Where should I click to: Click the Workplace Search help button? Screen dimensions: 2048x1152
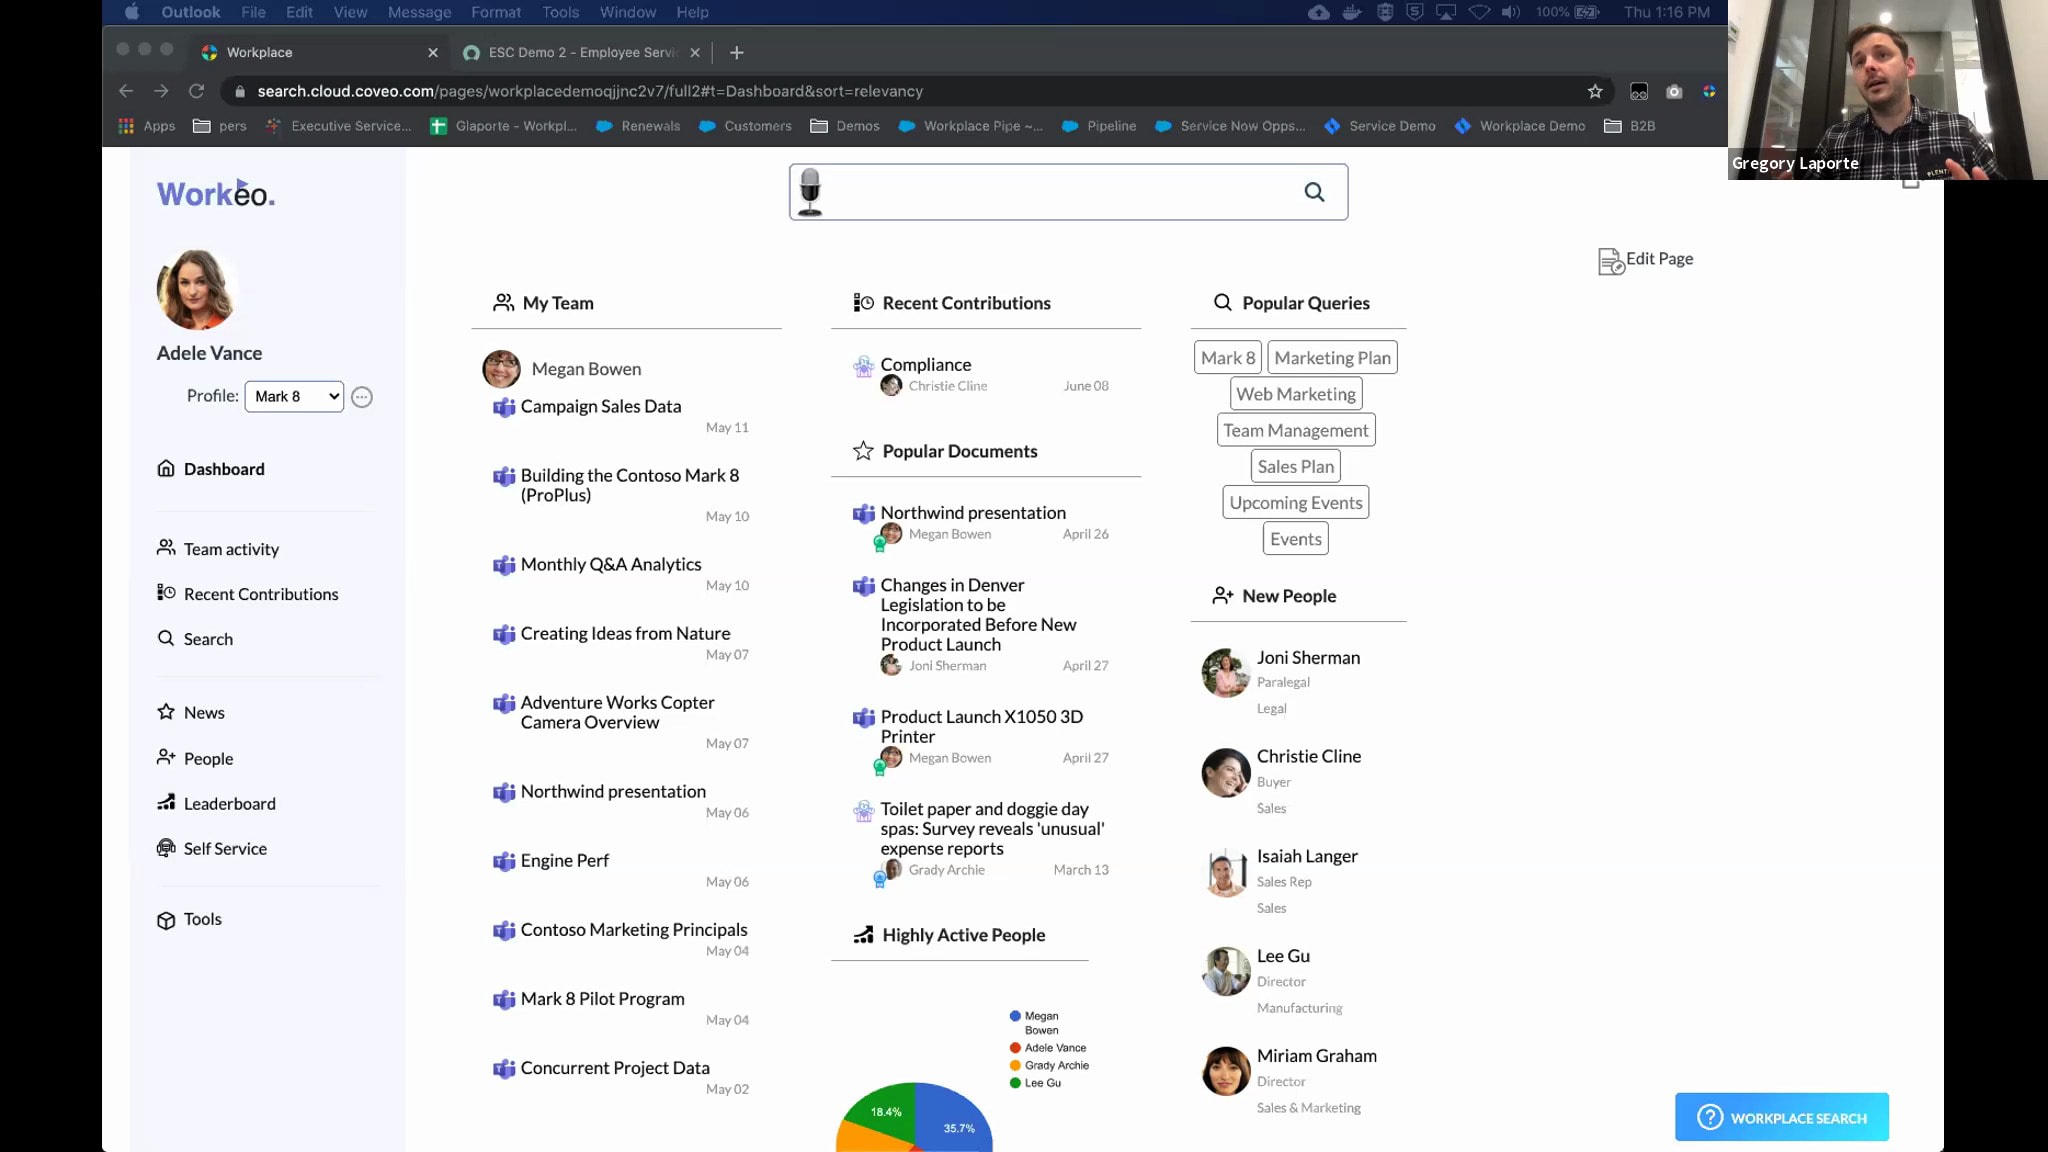1781,1117
